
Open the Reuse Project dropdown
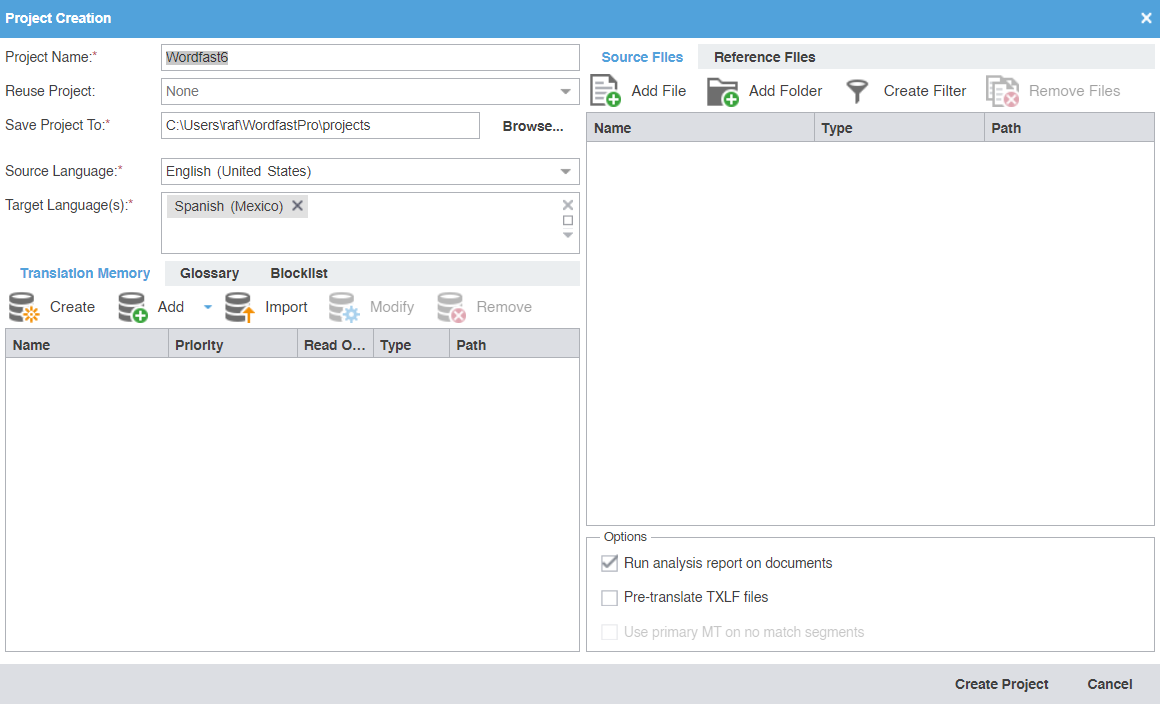(x=567, y=91)
